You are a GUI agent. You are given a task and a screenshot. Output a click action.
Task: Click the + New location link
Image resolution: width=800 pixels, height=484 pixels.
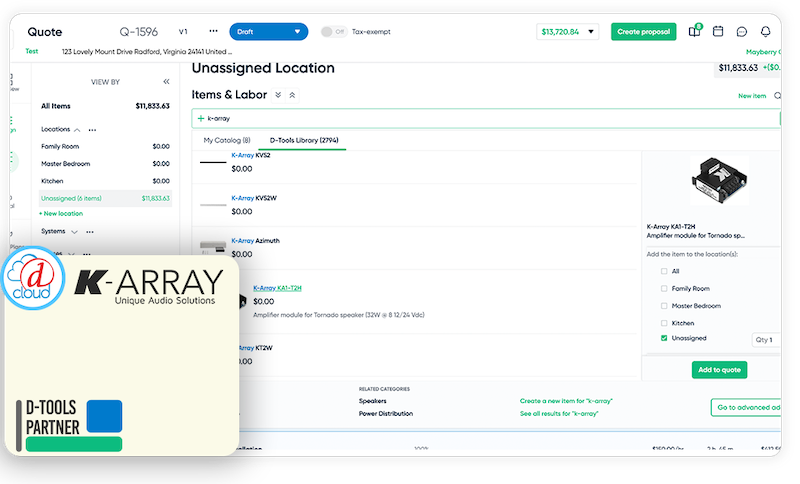click(61, 214)
